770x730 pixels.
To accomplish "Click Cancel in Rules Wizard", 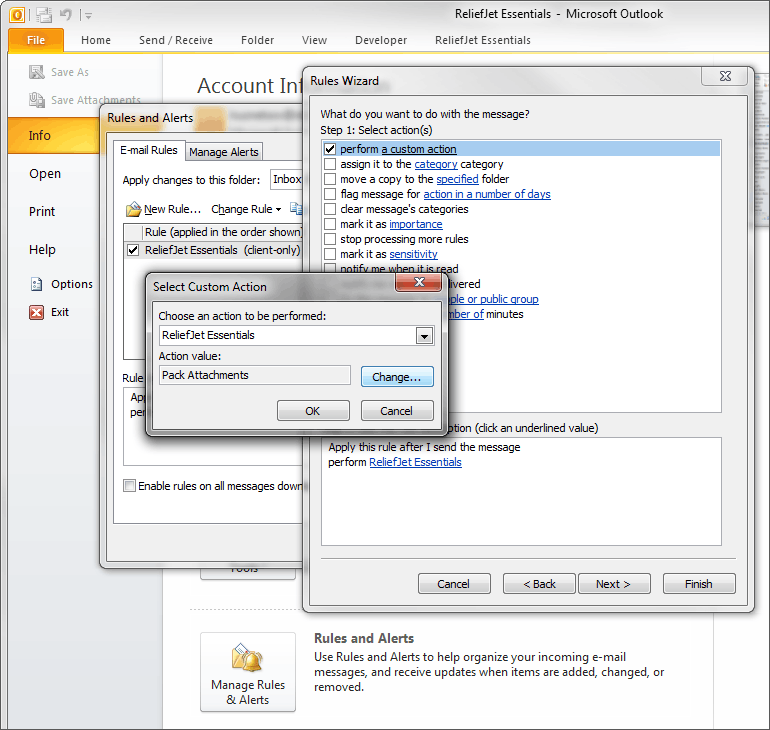I will (x=454, y=584).
